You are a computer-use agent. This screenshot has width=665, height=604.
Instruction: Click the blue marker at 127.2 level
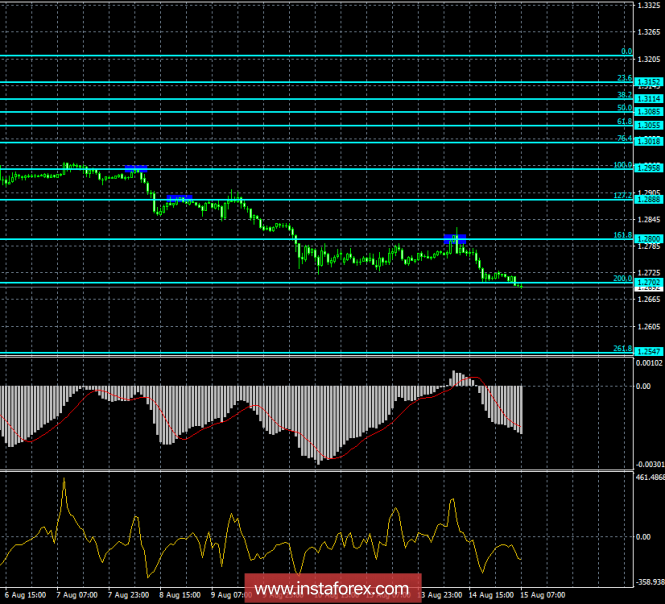point(180,198)
